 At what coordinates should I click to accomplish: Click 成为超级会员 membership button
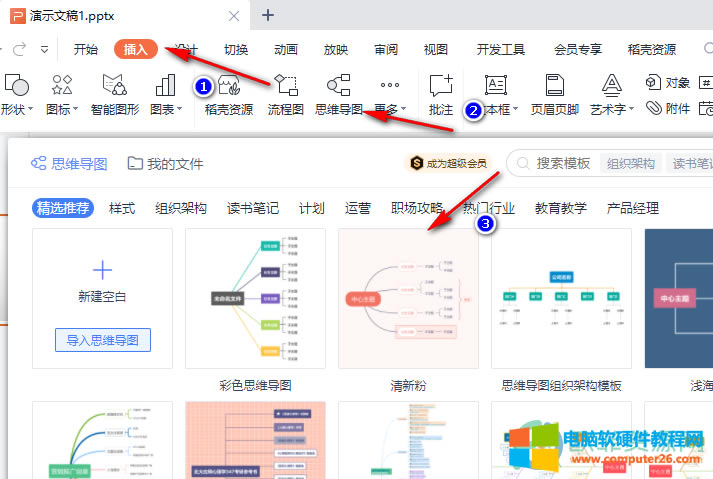tap(448, 163)
